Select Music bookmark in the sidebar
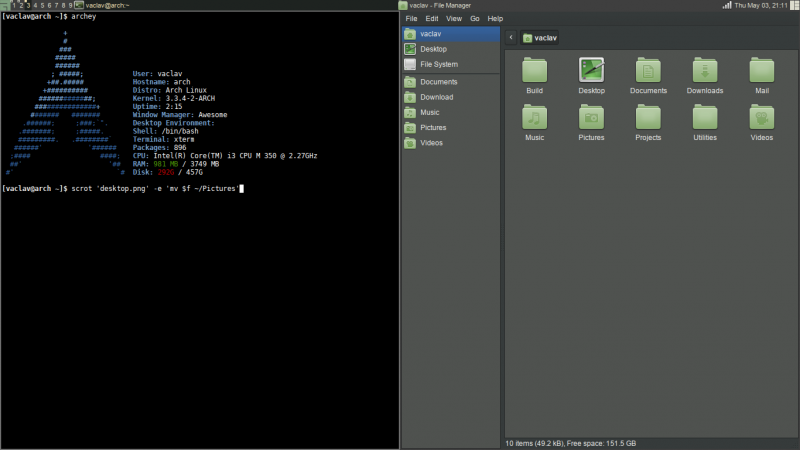 tap(451, 112)
